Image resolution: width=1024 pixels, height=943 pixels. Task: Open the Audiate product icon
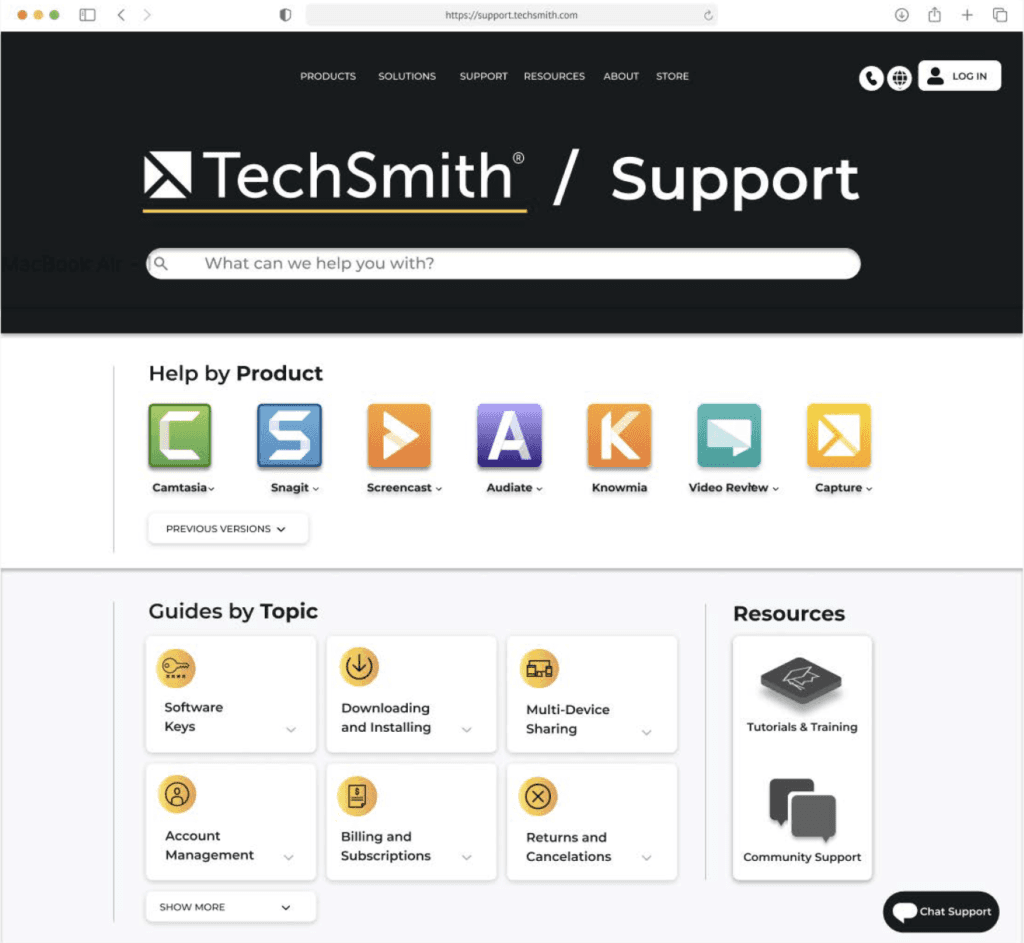pos(509,435)
